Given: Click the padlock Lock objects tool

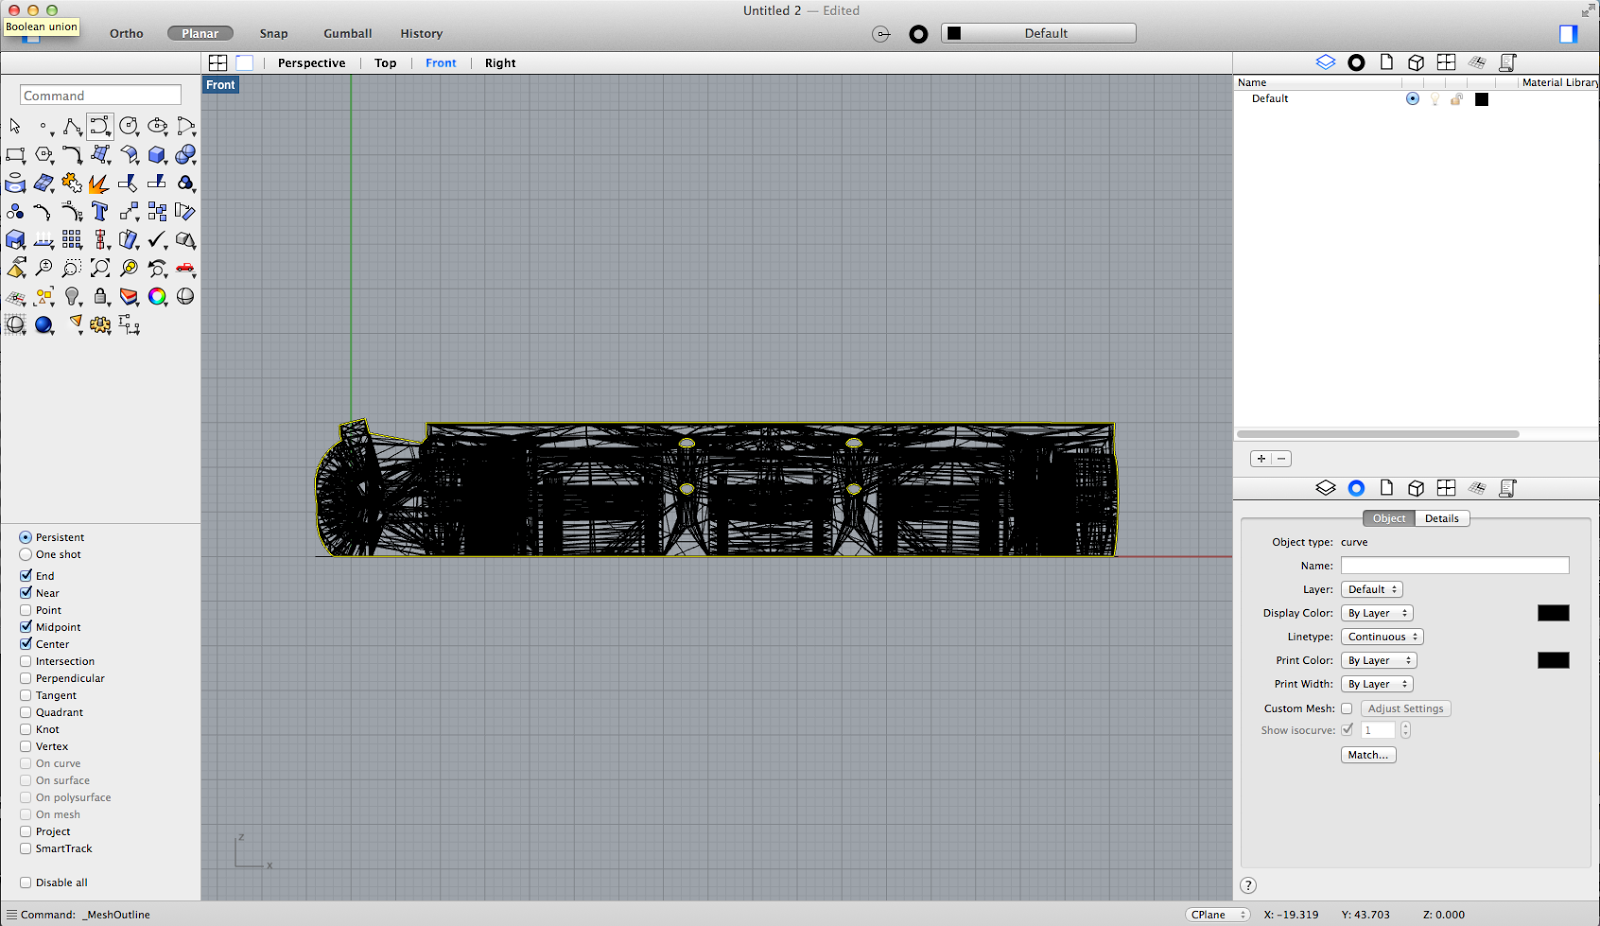Looking at the screenshot, I should pyautogui.click(x=100, y=296).
